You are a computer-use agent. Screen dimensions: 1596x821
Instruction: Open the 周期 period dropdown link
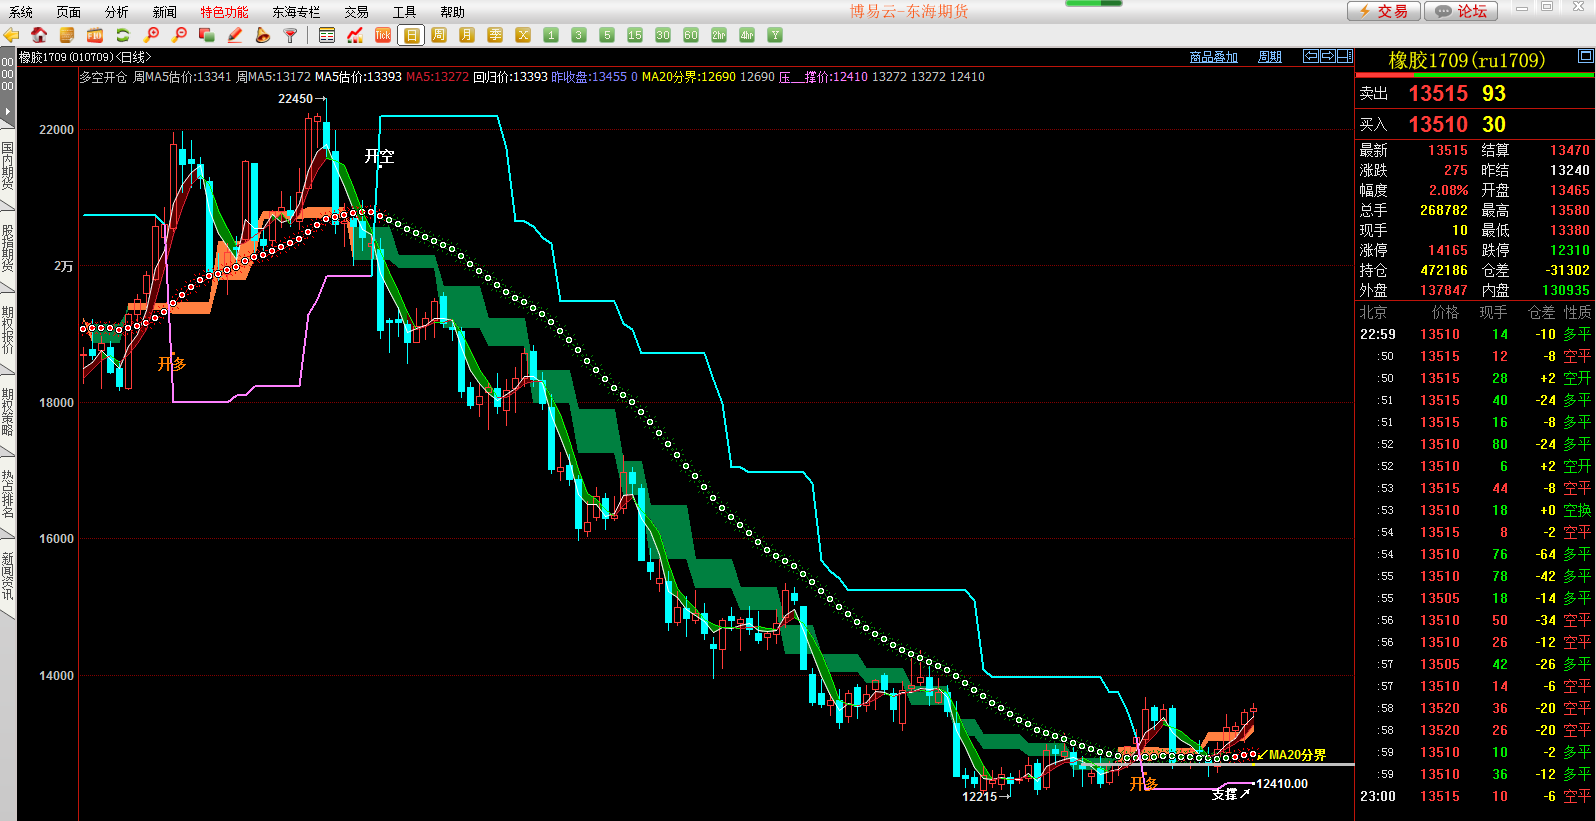[1269, 57]
